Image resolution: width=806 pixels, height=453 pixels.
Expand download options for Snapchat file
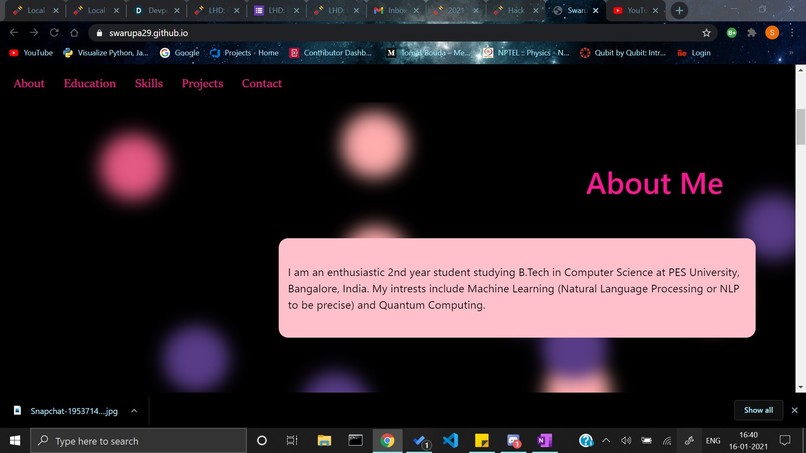134,411
